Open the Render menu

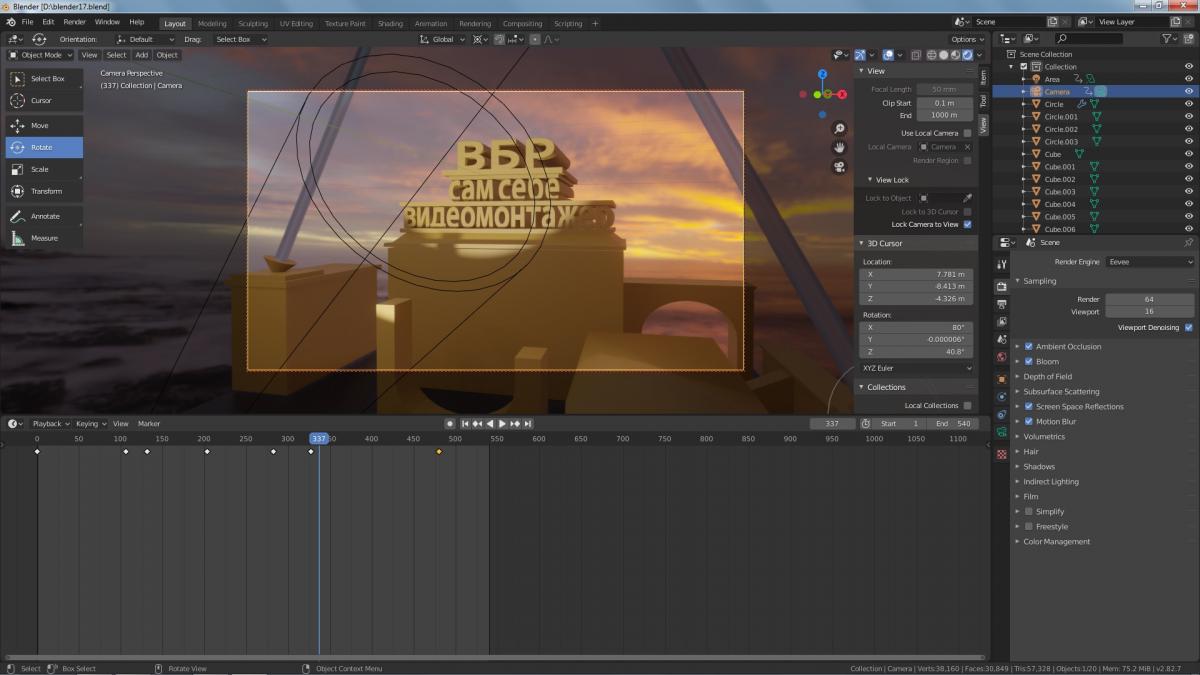[74, 22]
